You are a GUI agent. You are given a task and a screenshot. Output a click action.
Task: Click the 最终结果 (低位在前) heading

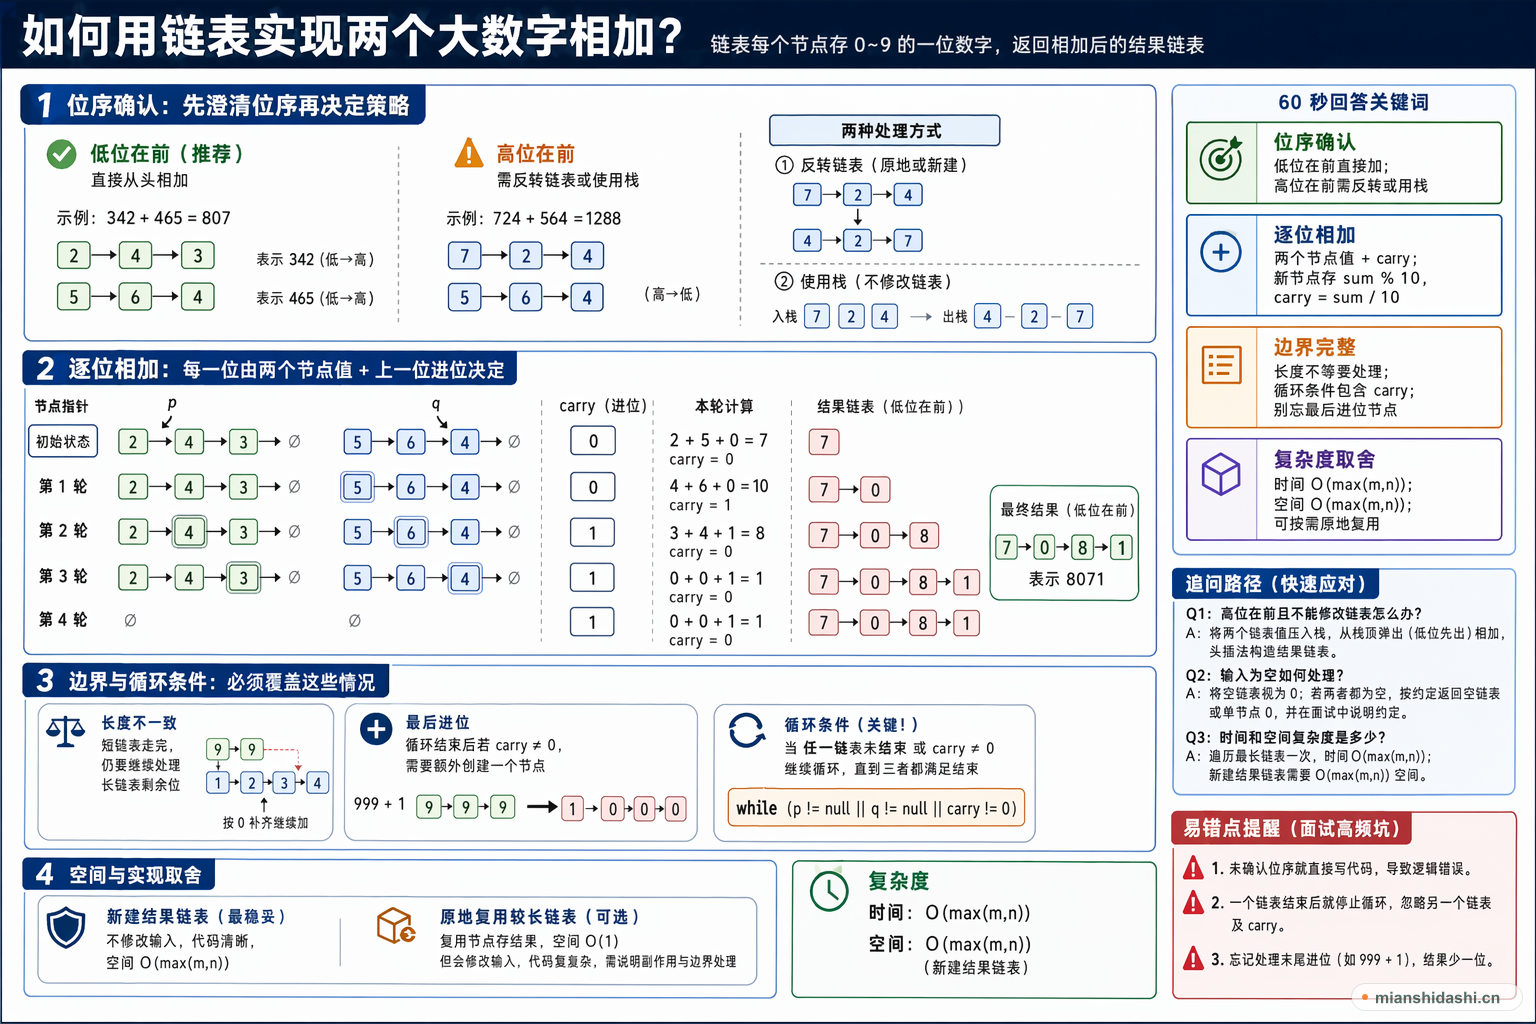(x=1066, y=510)
